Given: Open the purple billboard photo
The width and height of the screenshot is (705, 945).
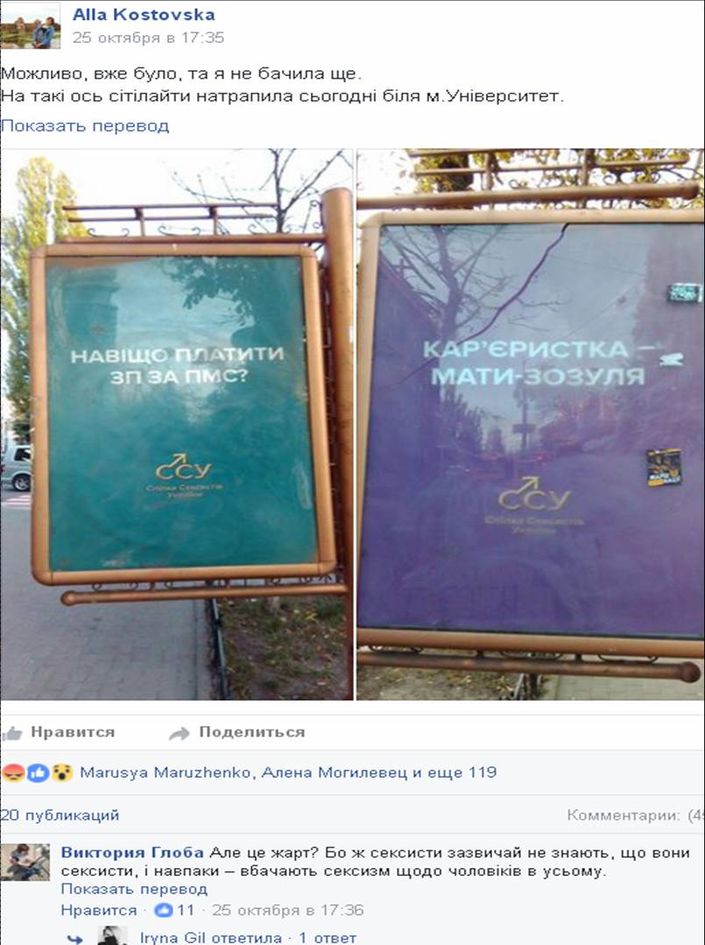Looking at the screenshot, I should tap(531, 424).
